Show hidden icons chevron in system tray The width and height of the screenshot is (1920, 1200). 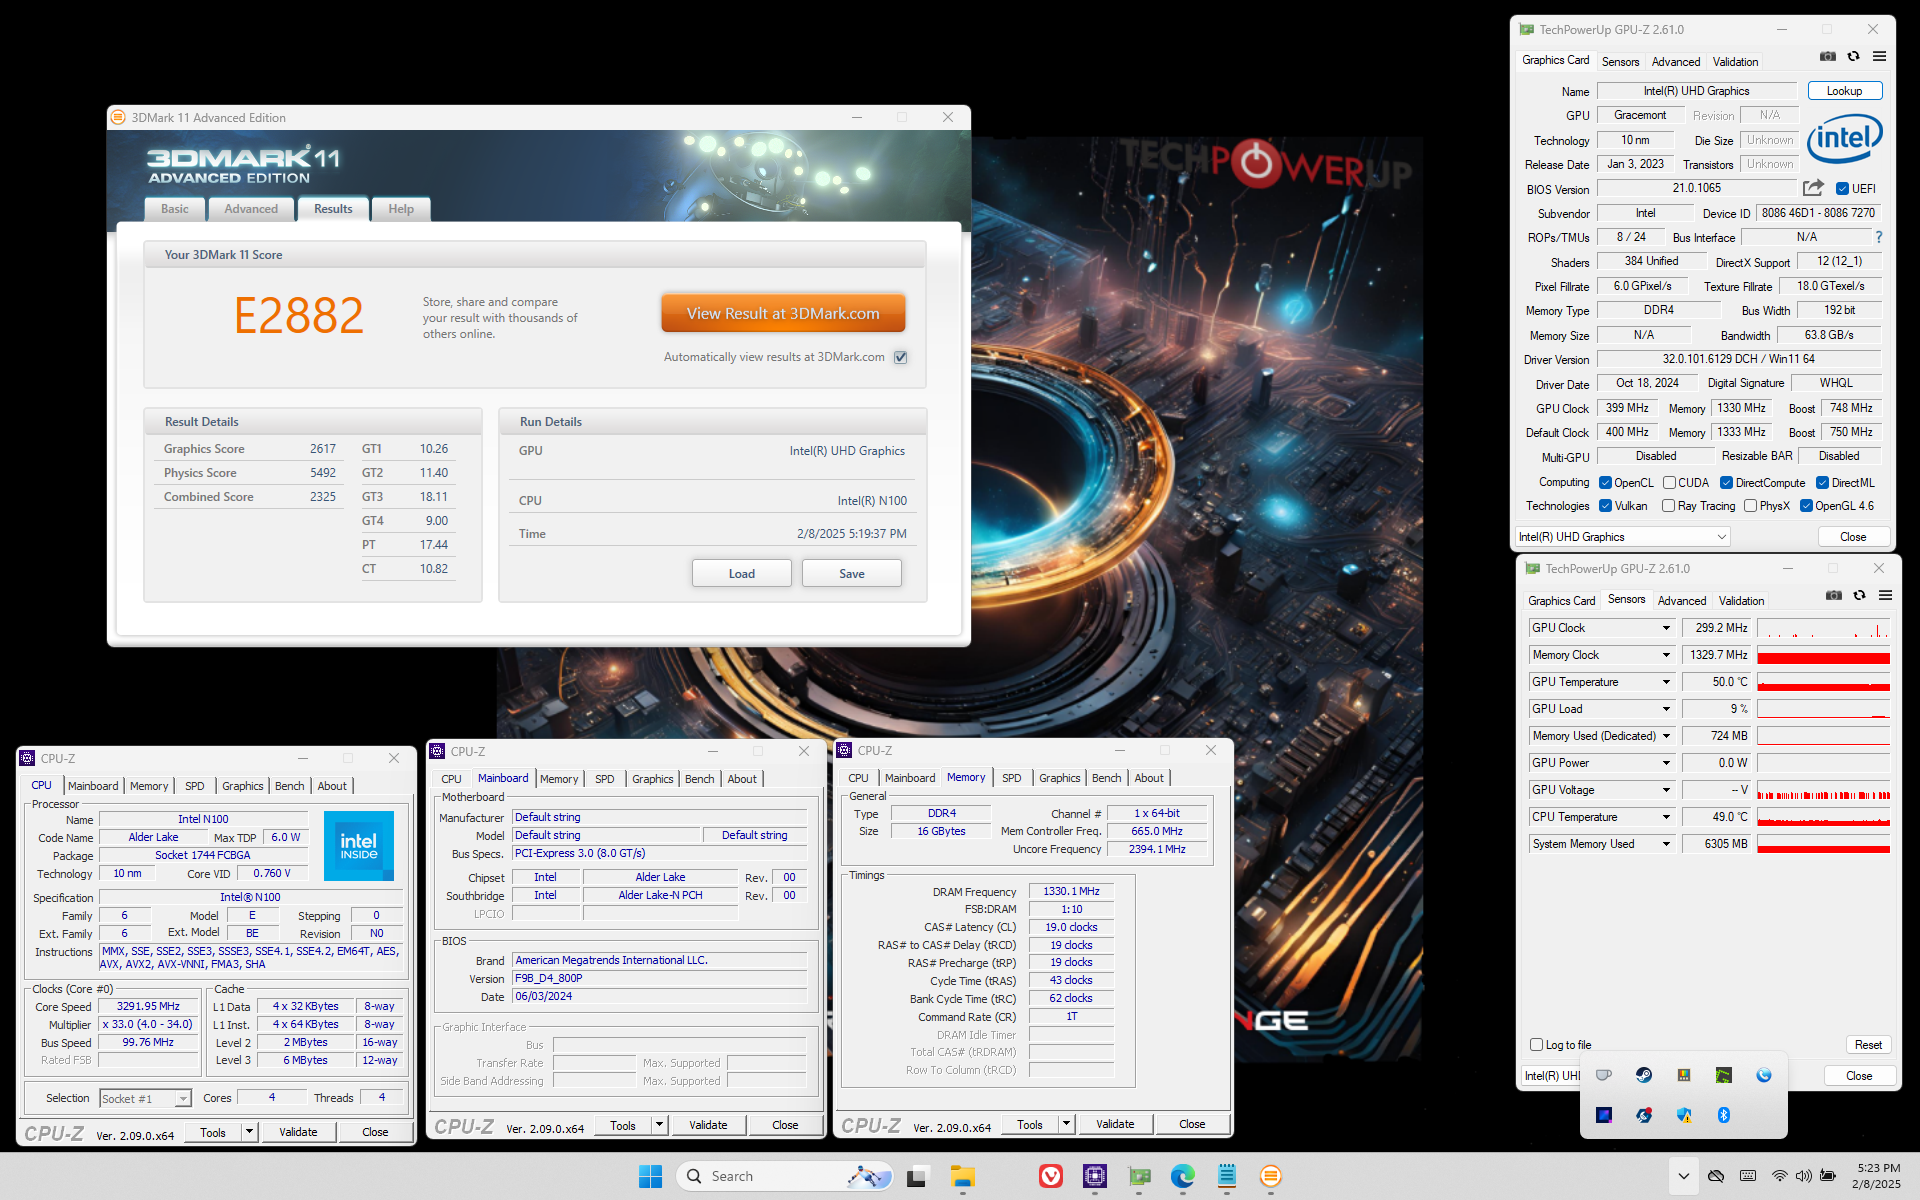[1683, 1176]
